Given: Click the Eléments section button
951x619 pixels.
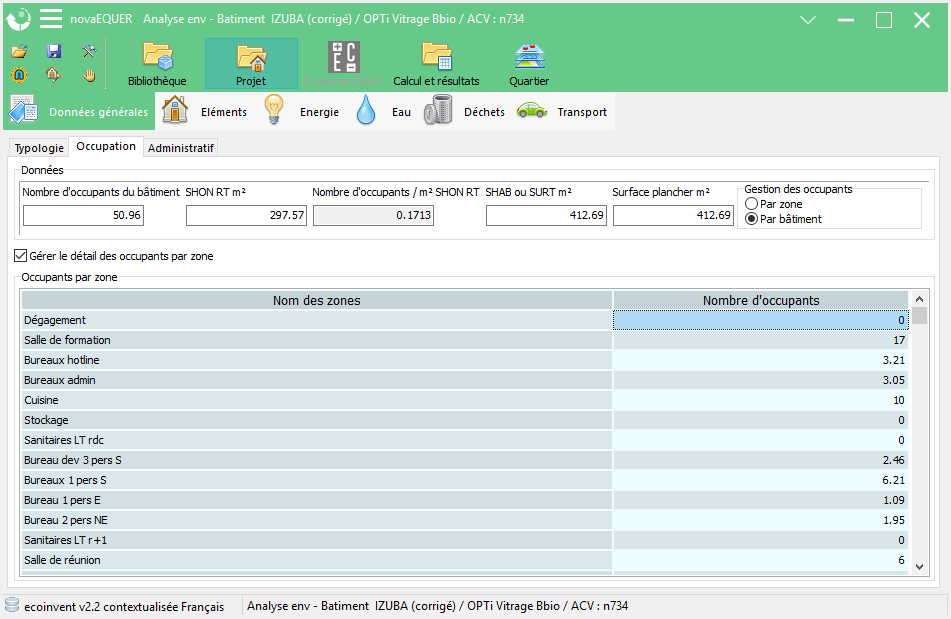Looking at the screenshot, I should (205, 111).
